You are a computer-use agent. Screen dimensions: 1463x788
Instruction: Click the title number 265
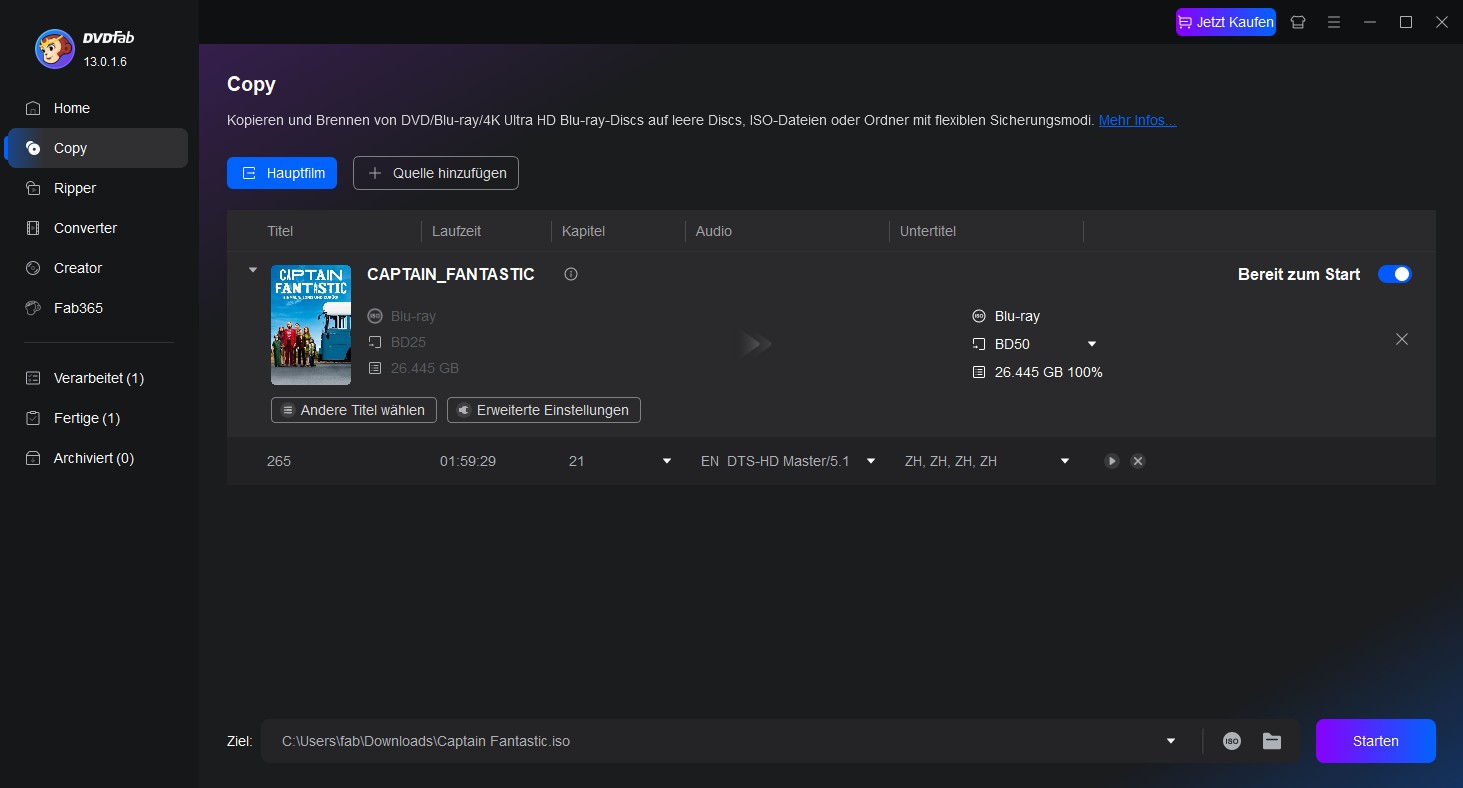[x=279, y=461]
